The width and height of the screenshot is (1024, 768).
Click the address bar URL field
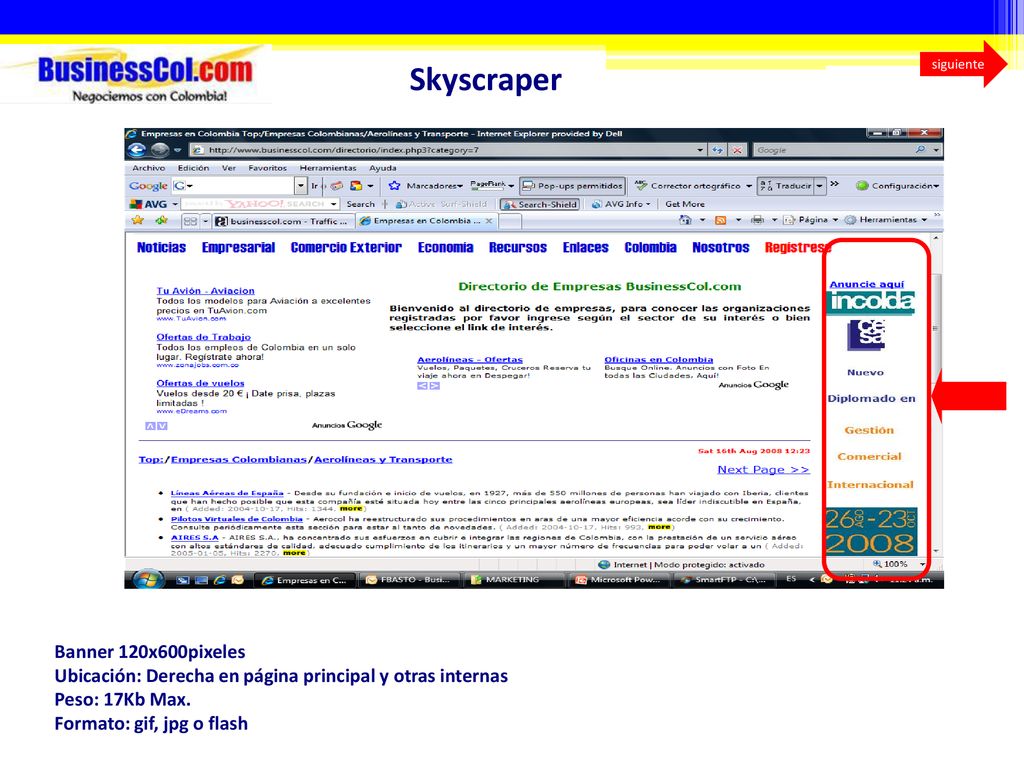448,150
